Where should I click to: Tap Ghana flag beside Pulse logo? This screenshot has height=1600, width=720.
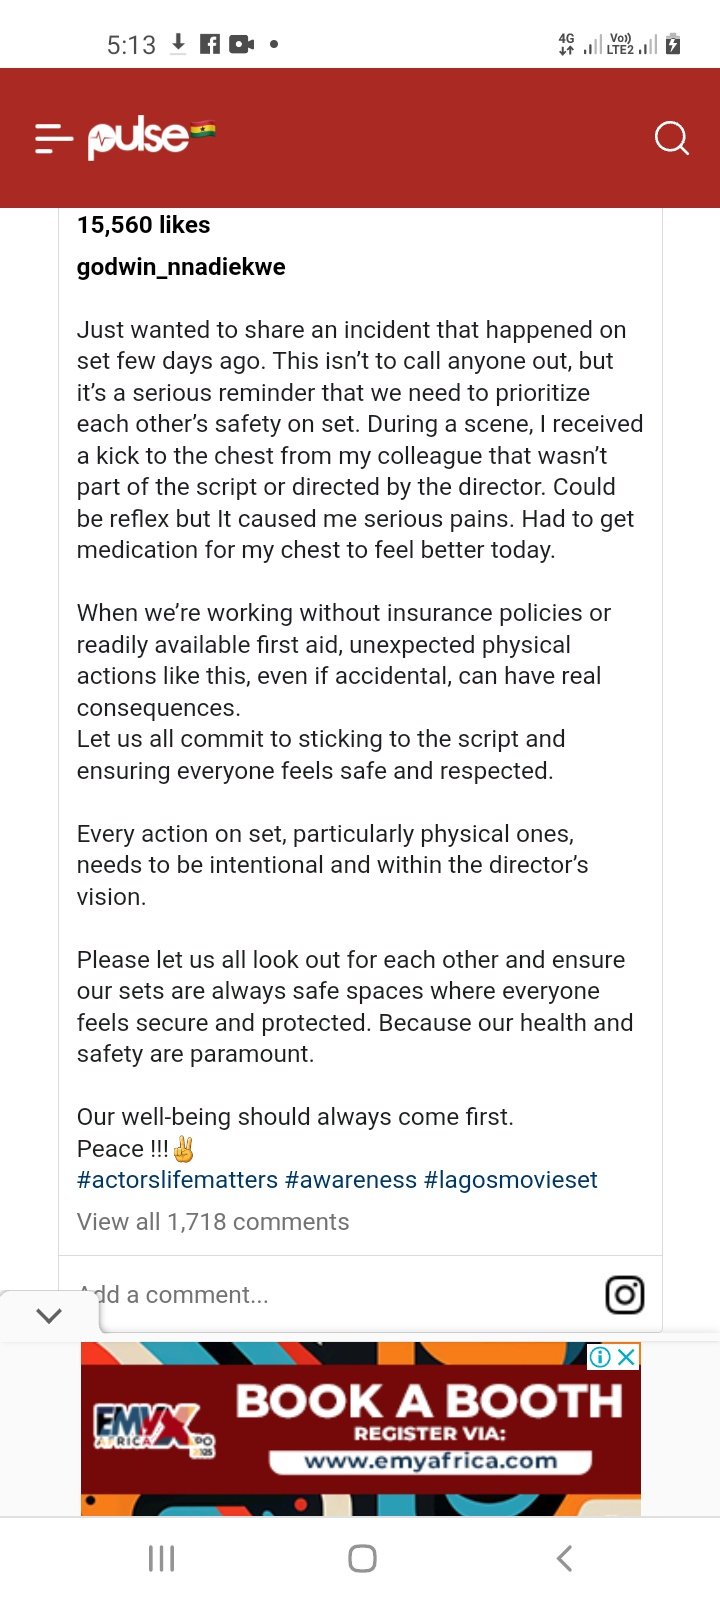pyautogui.click(x=203, y=129)
